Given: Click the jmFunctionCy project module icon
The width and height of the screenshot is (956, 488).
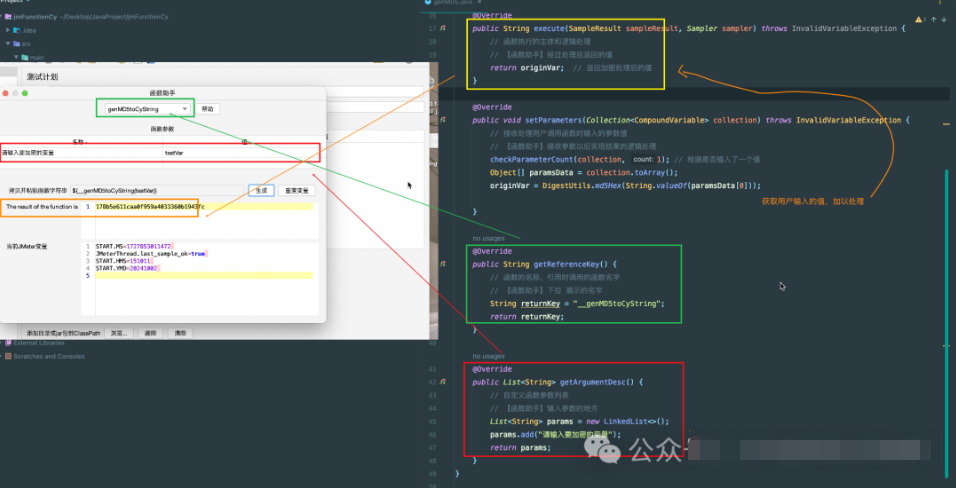Looking at the screenshot, I should tap(9, 17).
